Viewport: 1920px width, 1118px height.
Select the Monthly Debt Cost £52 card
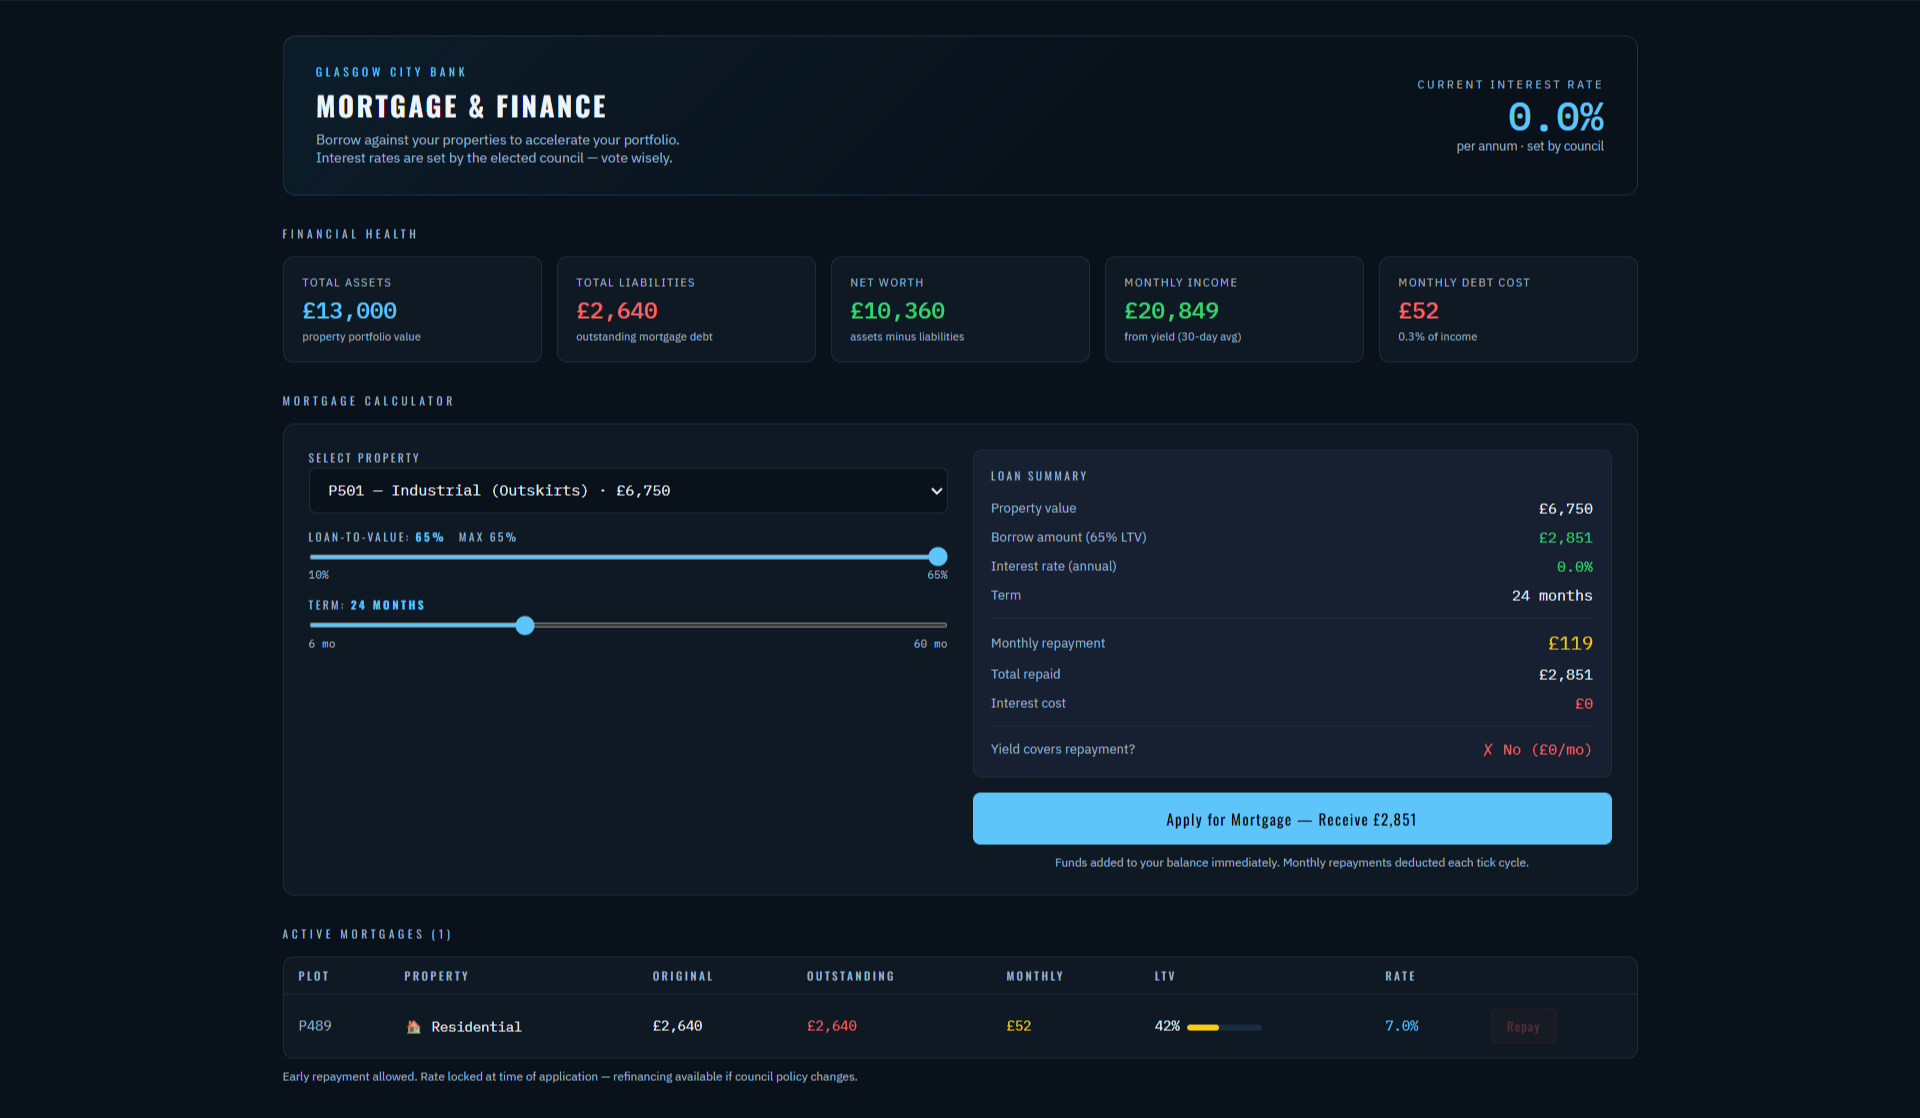pos(1508,309)
